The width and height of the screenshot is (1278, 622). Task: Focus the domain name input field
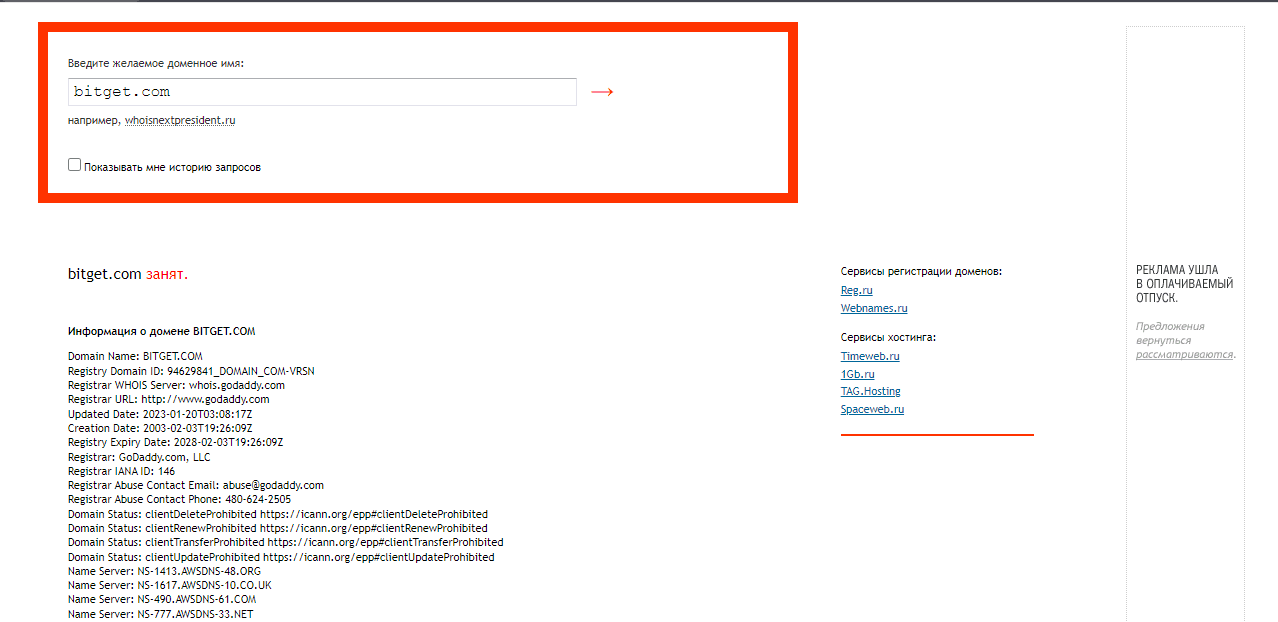[322, 92]
